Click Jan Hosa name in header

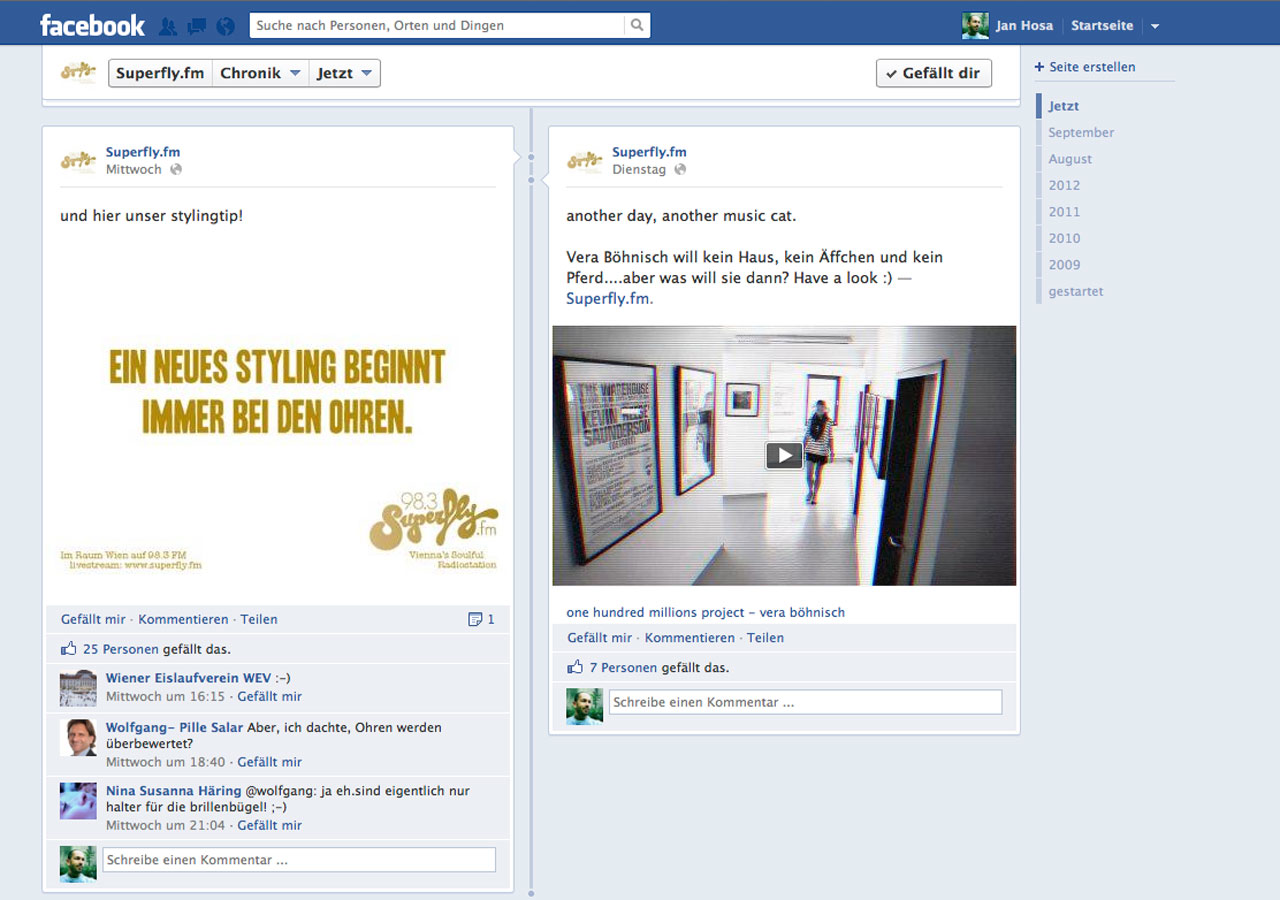[x=1024, y=26]
